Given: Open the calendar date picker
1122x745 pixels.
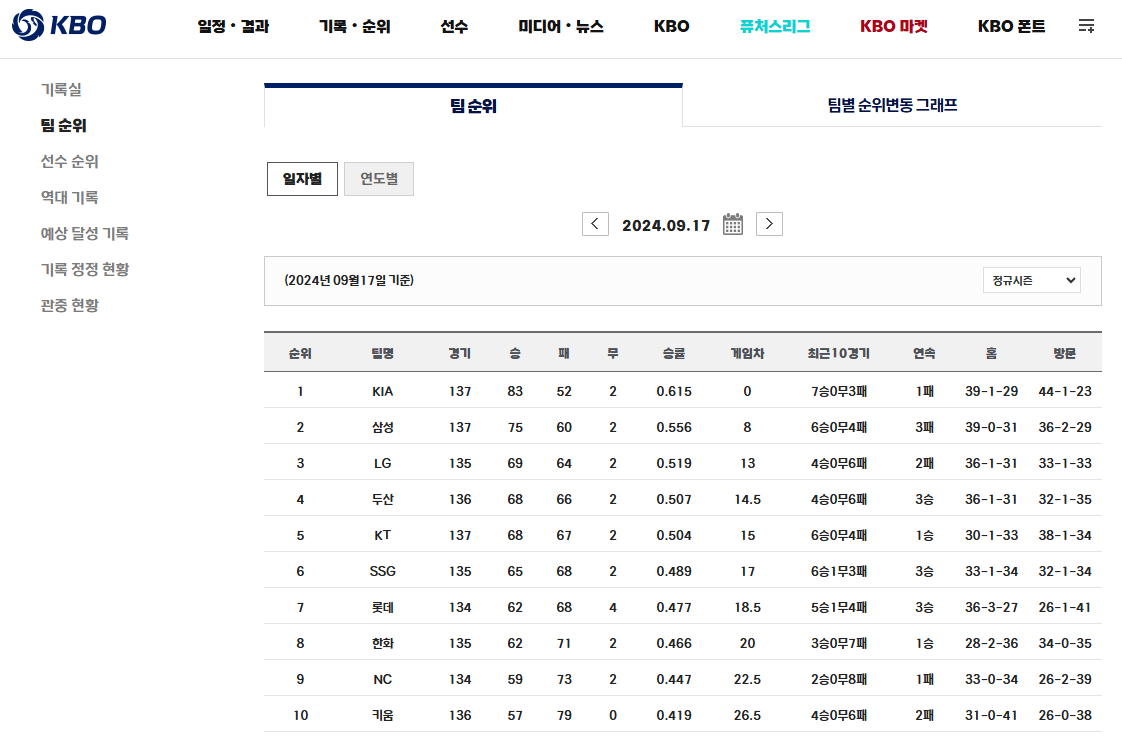Looking at the screenshot, I should (732, 224).
